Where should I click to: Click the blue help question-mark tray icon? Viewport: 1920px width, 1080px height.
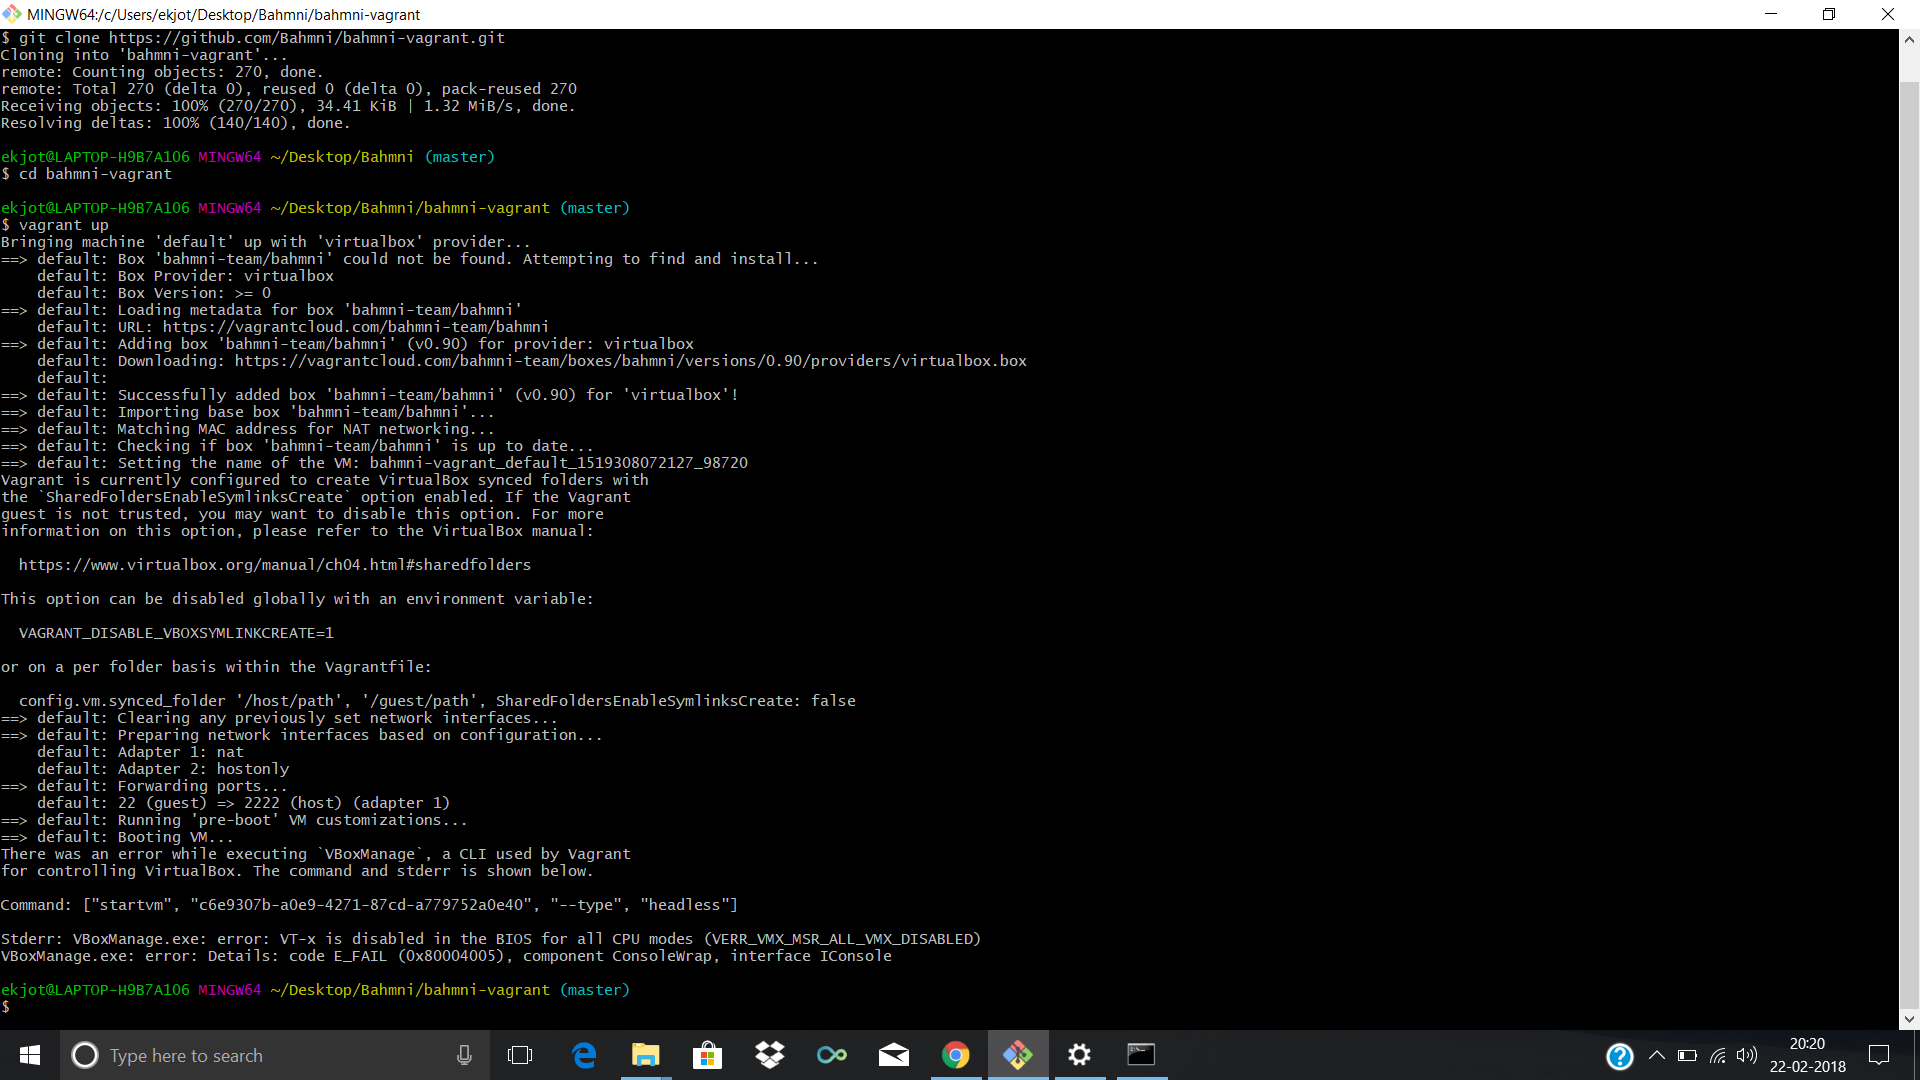1620,1056
